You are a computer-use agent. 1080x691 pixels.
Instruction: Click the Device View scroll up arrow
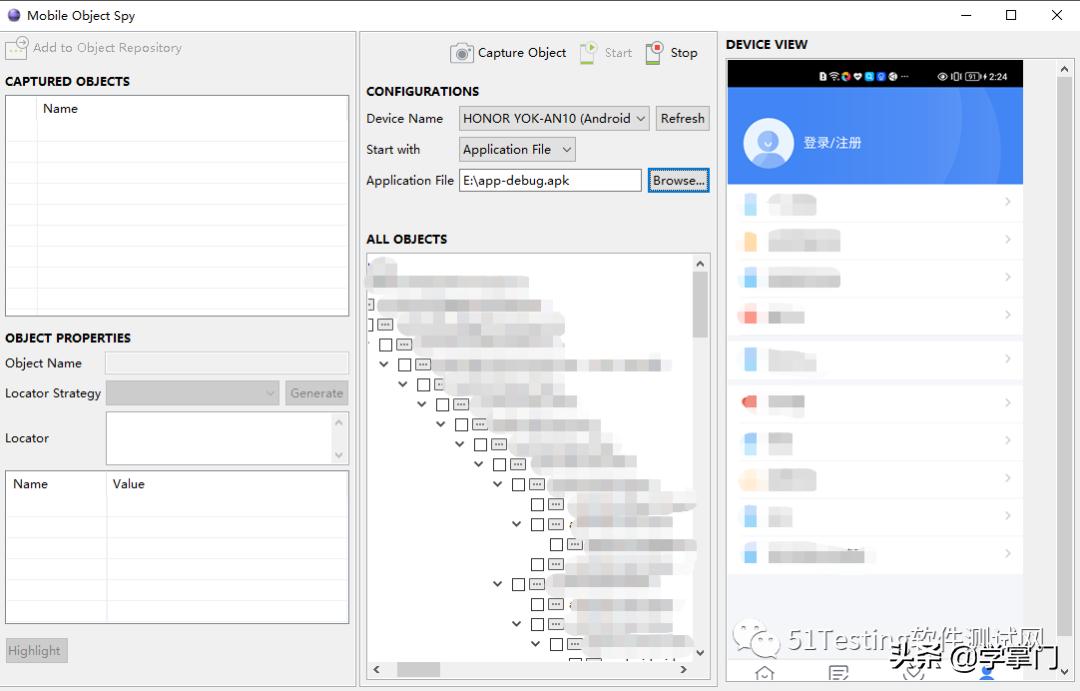[x=1064, y=69]
